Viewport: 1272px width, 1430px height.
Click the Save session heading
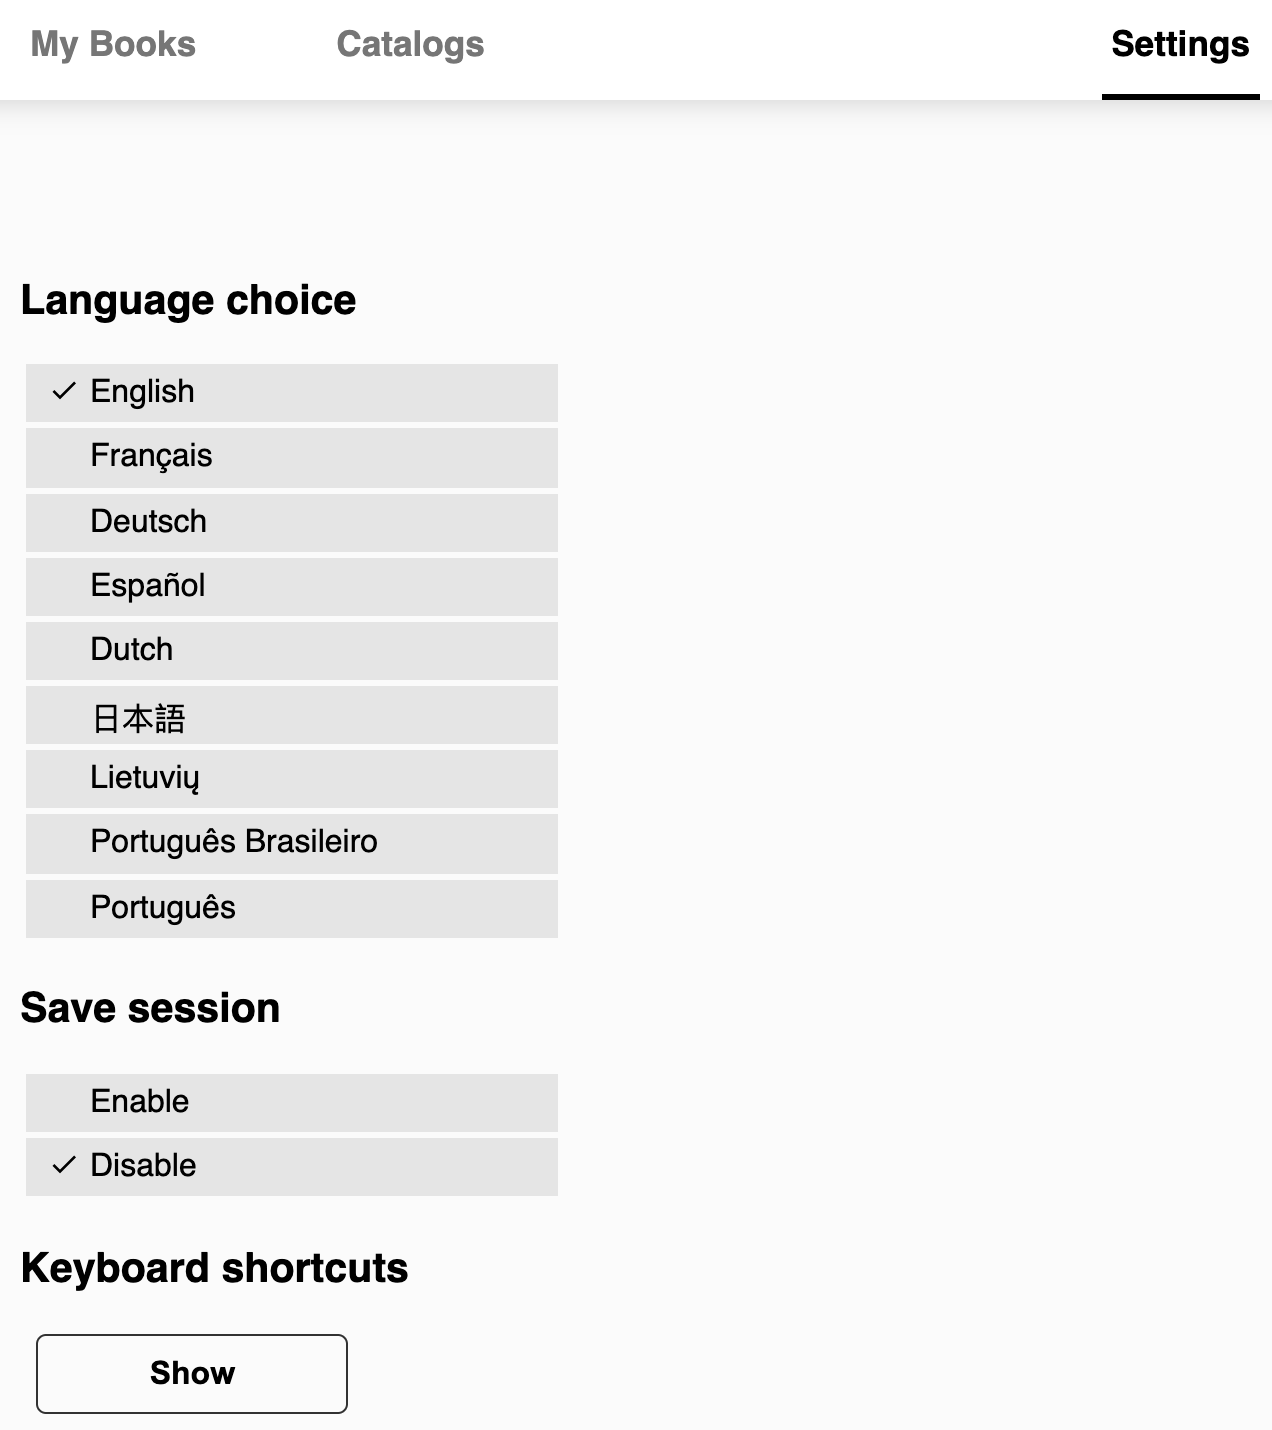tap(151, 1008)
